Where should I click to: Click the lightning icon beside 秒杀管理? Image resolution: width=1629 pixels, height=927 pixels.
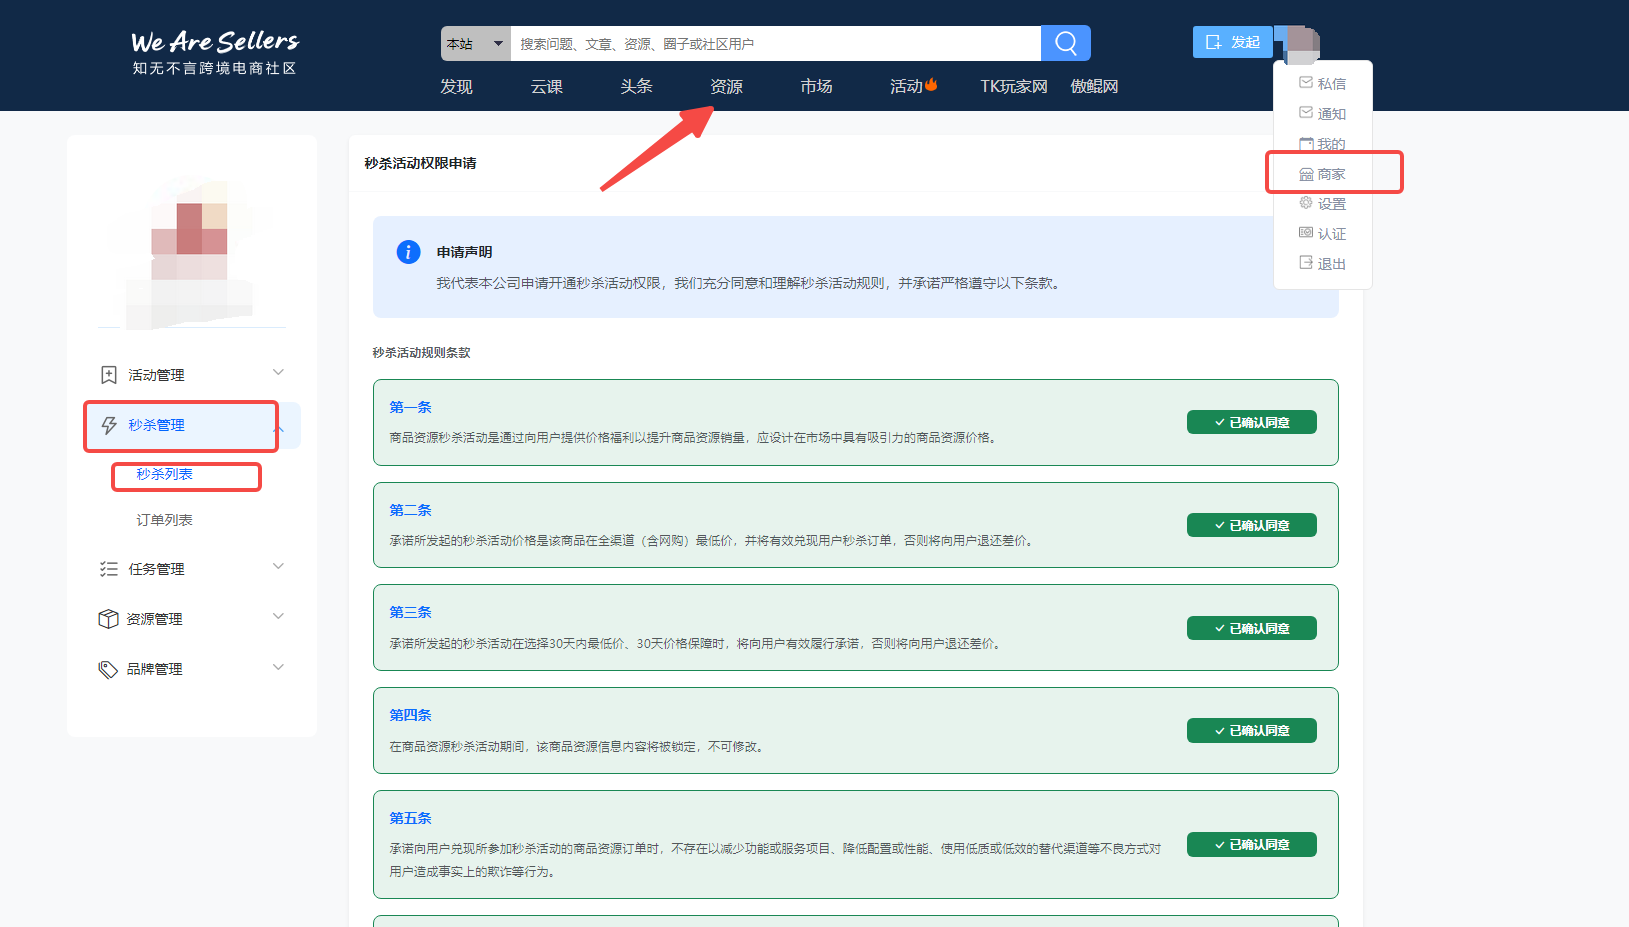pyautogui.click(x=109, y=426)
